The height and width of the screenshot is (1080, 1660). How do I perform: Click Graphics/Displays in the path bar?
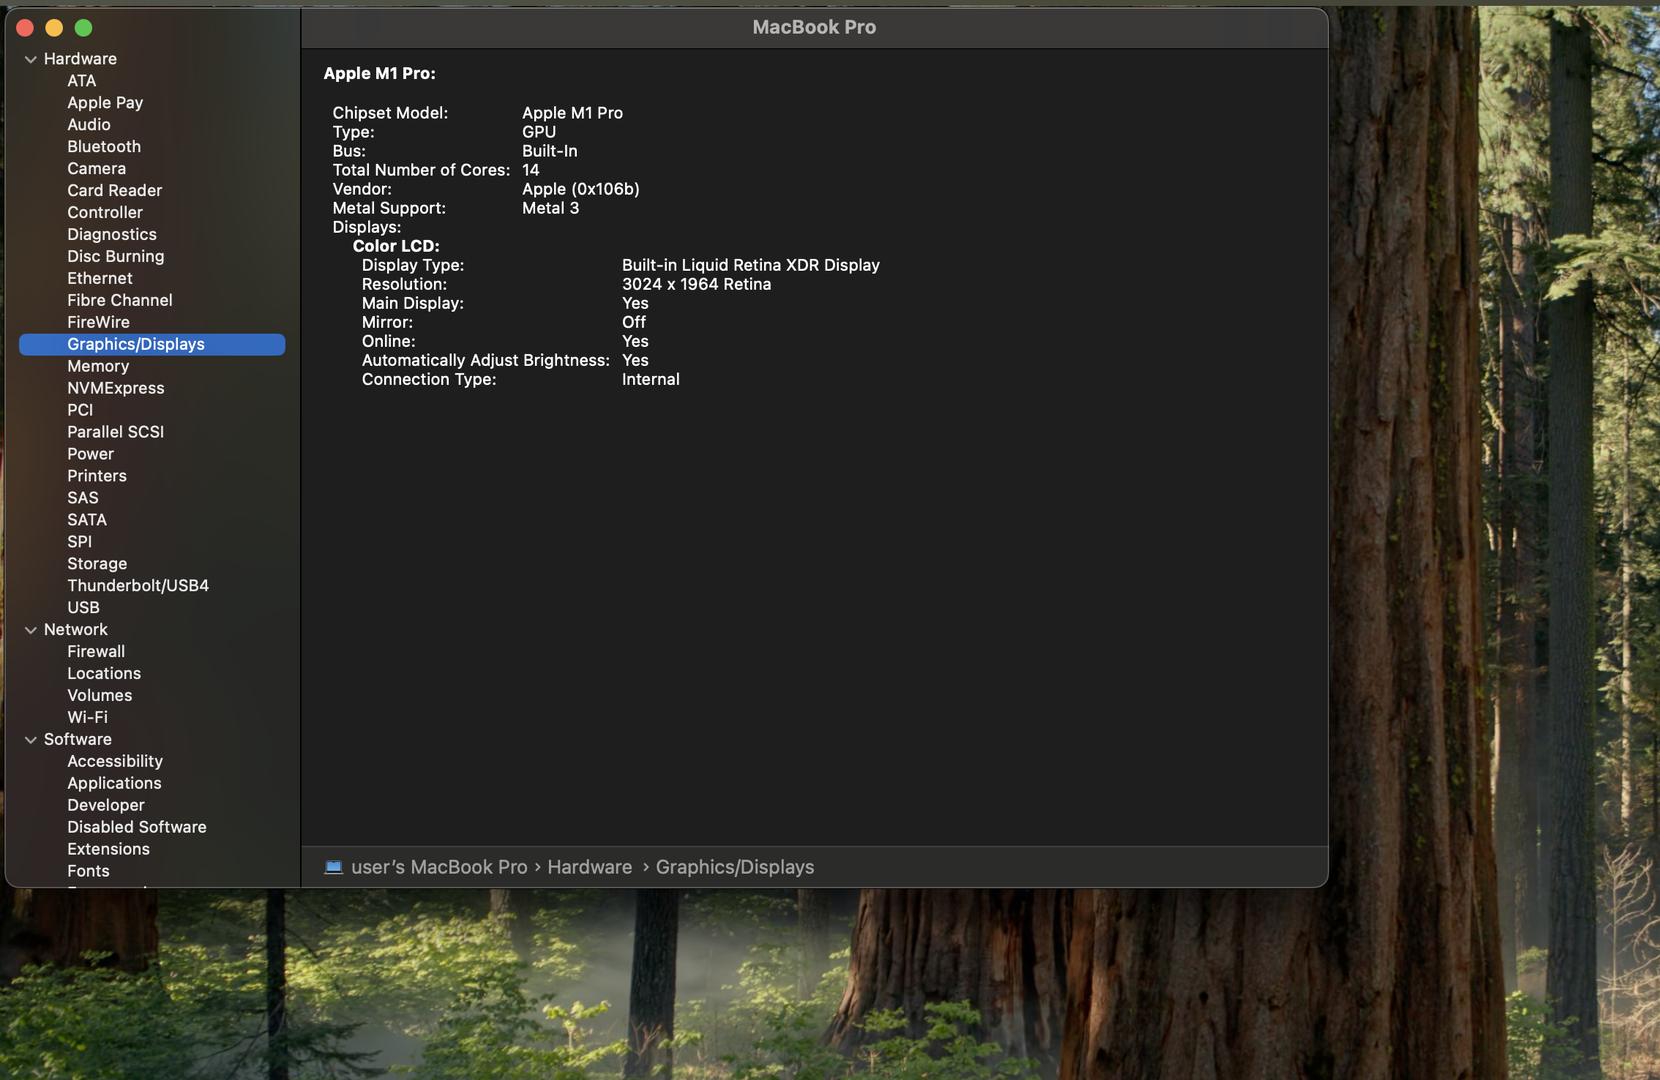click(x=735, y=868)
